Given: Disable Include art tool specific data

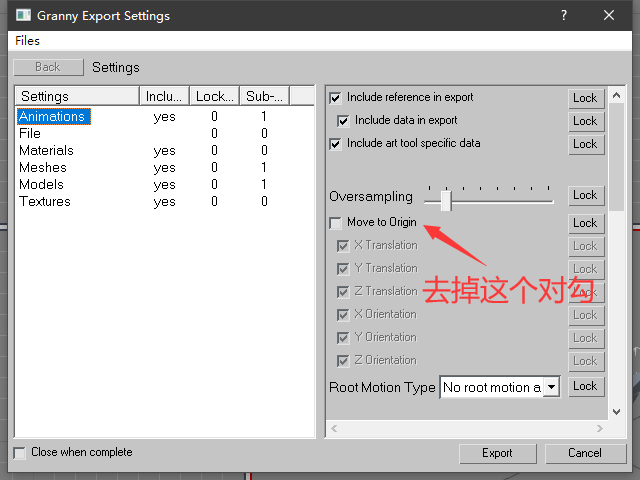Looking at the screenshot, I should pyautogui.click(x=336, y=144).
